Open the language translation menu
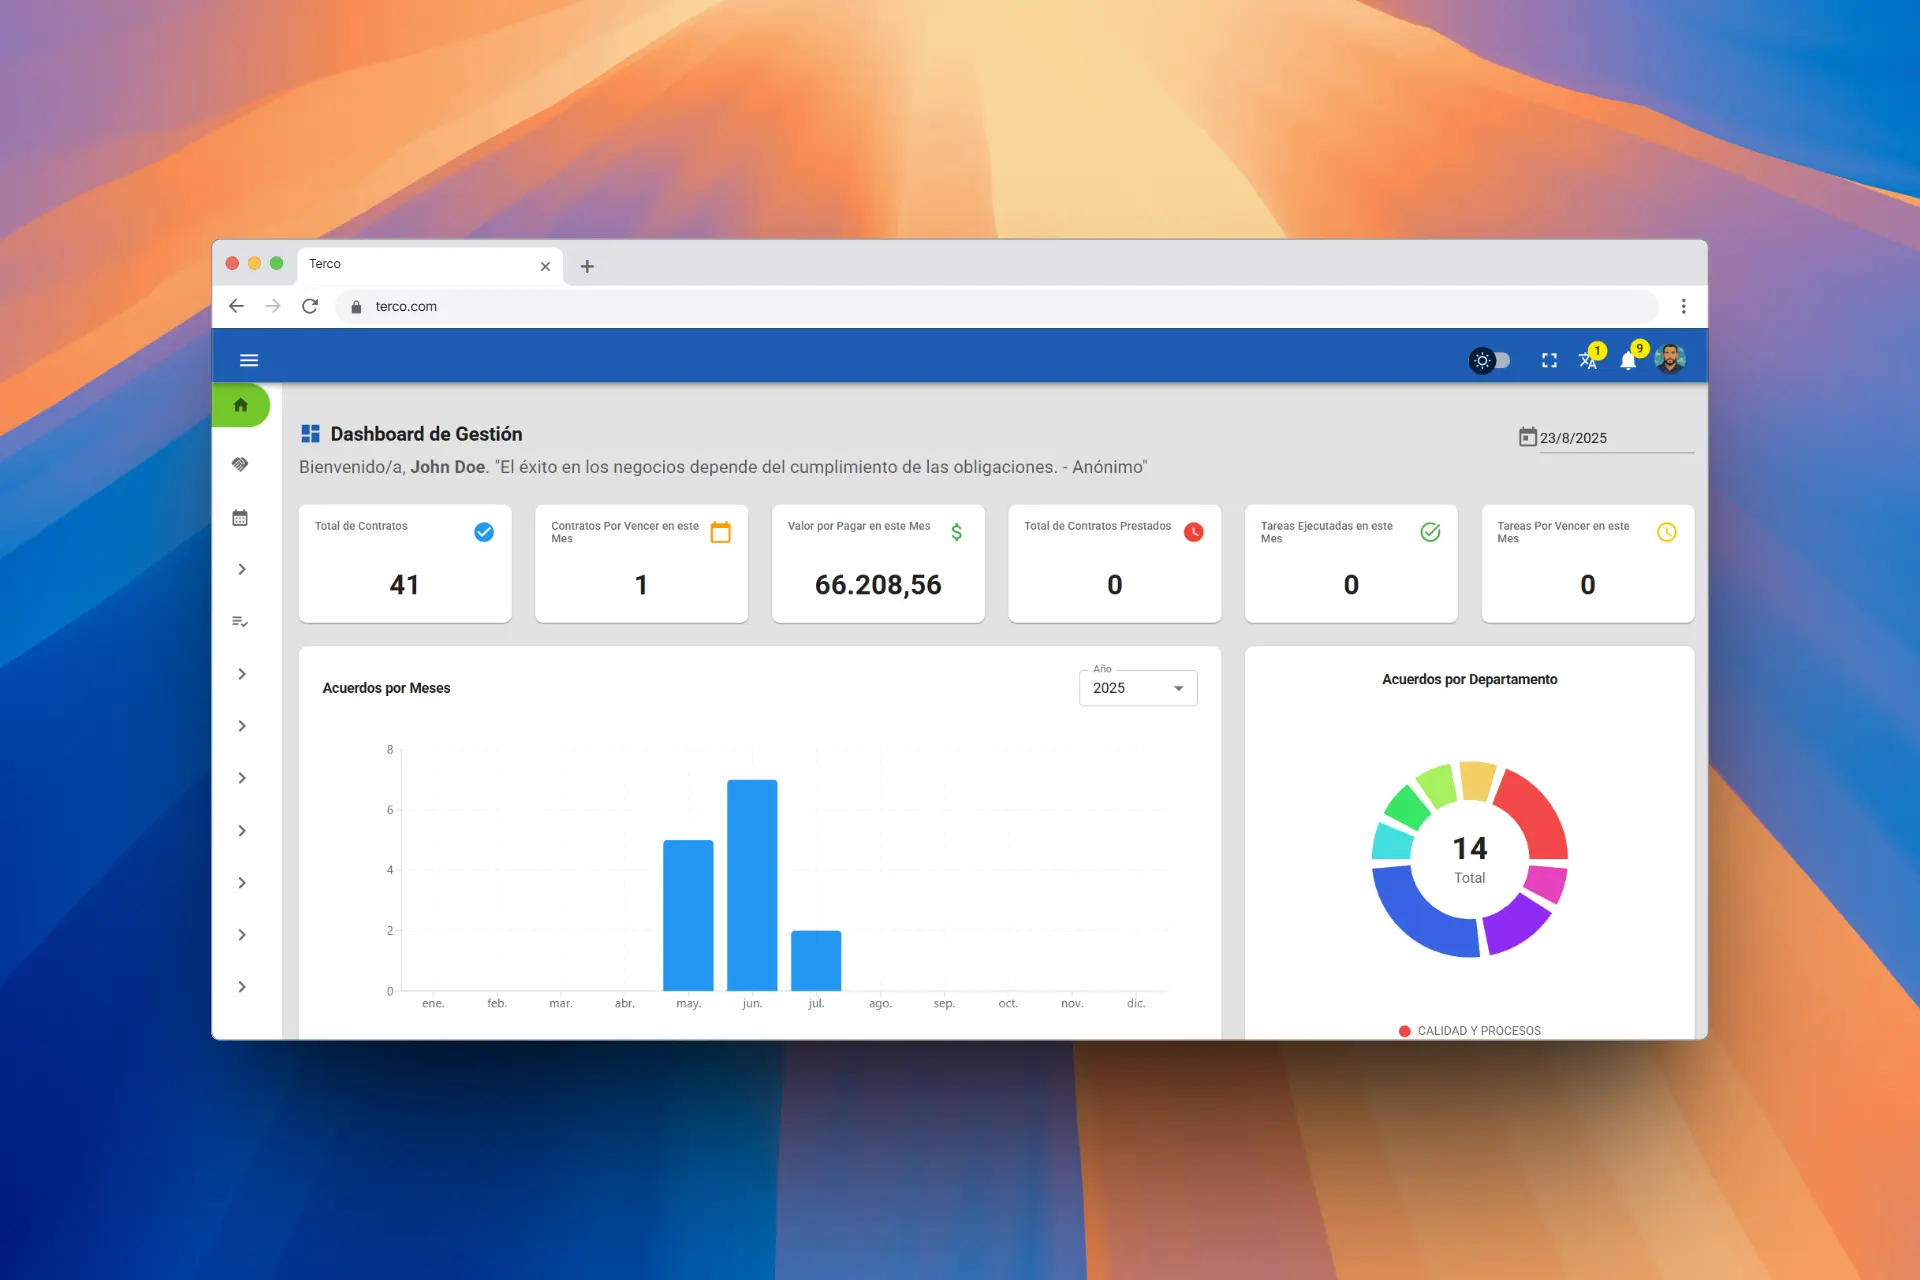 pyautogui.click(x=1588, y=360)
